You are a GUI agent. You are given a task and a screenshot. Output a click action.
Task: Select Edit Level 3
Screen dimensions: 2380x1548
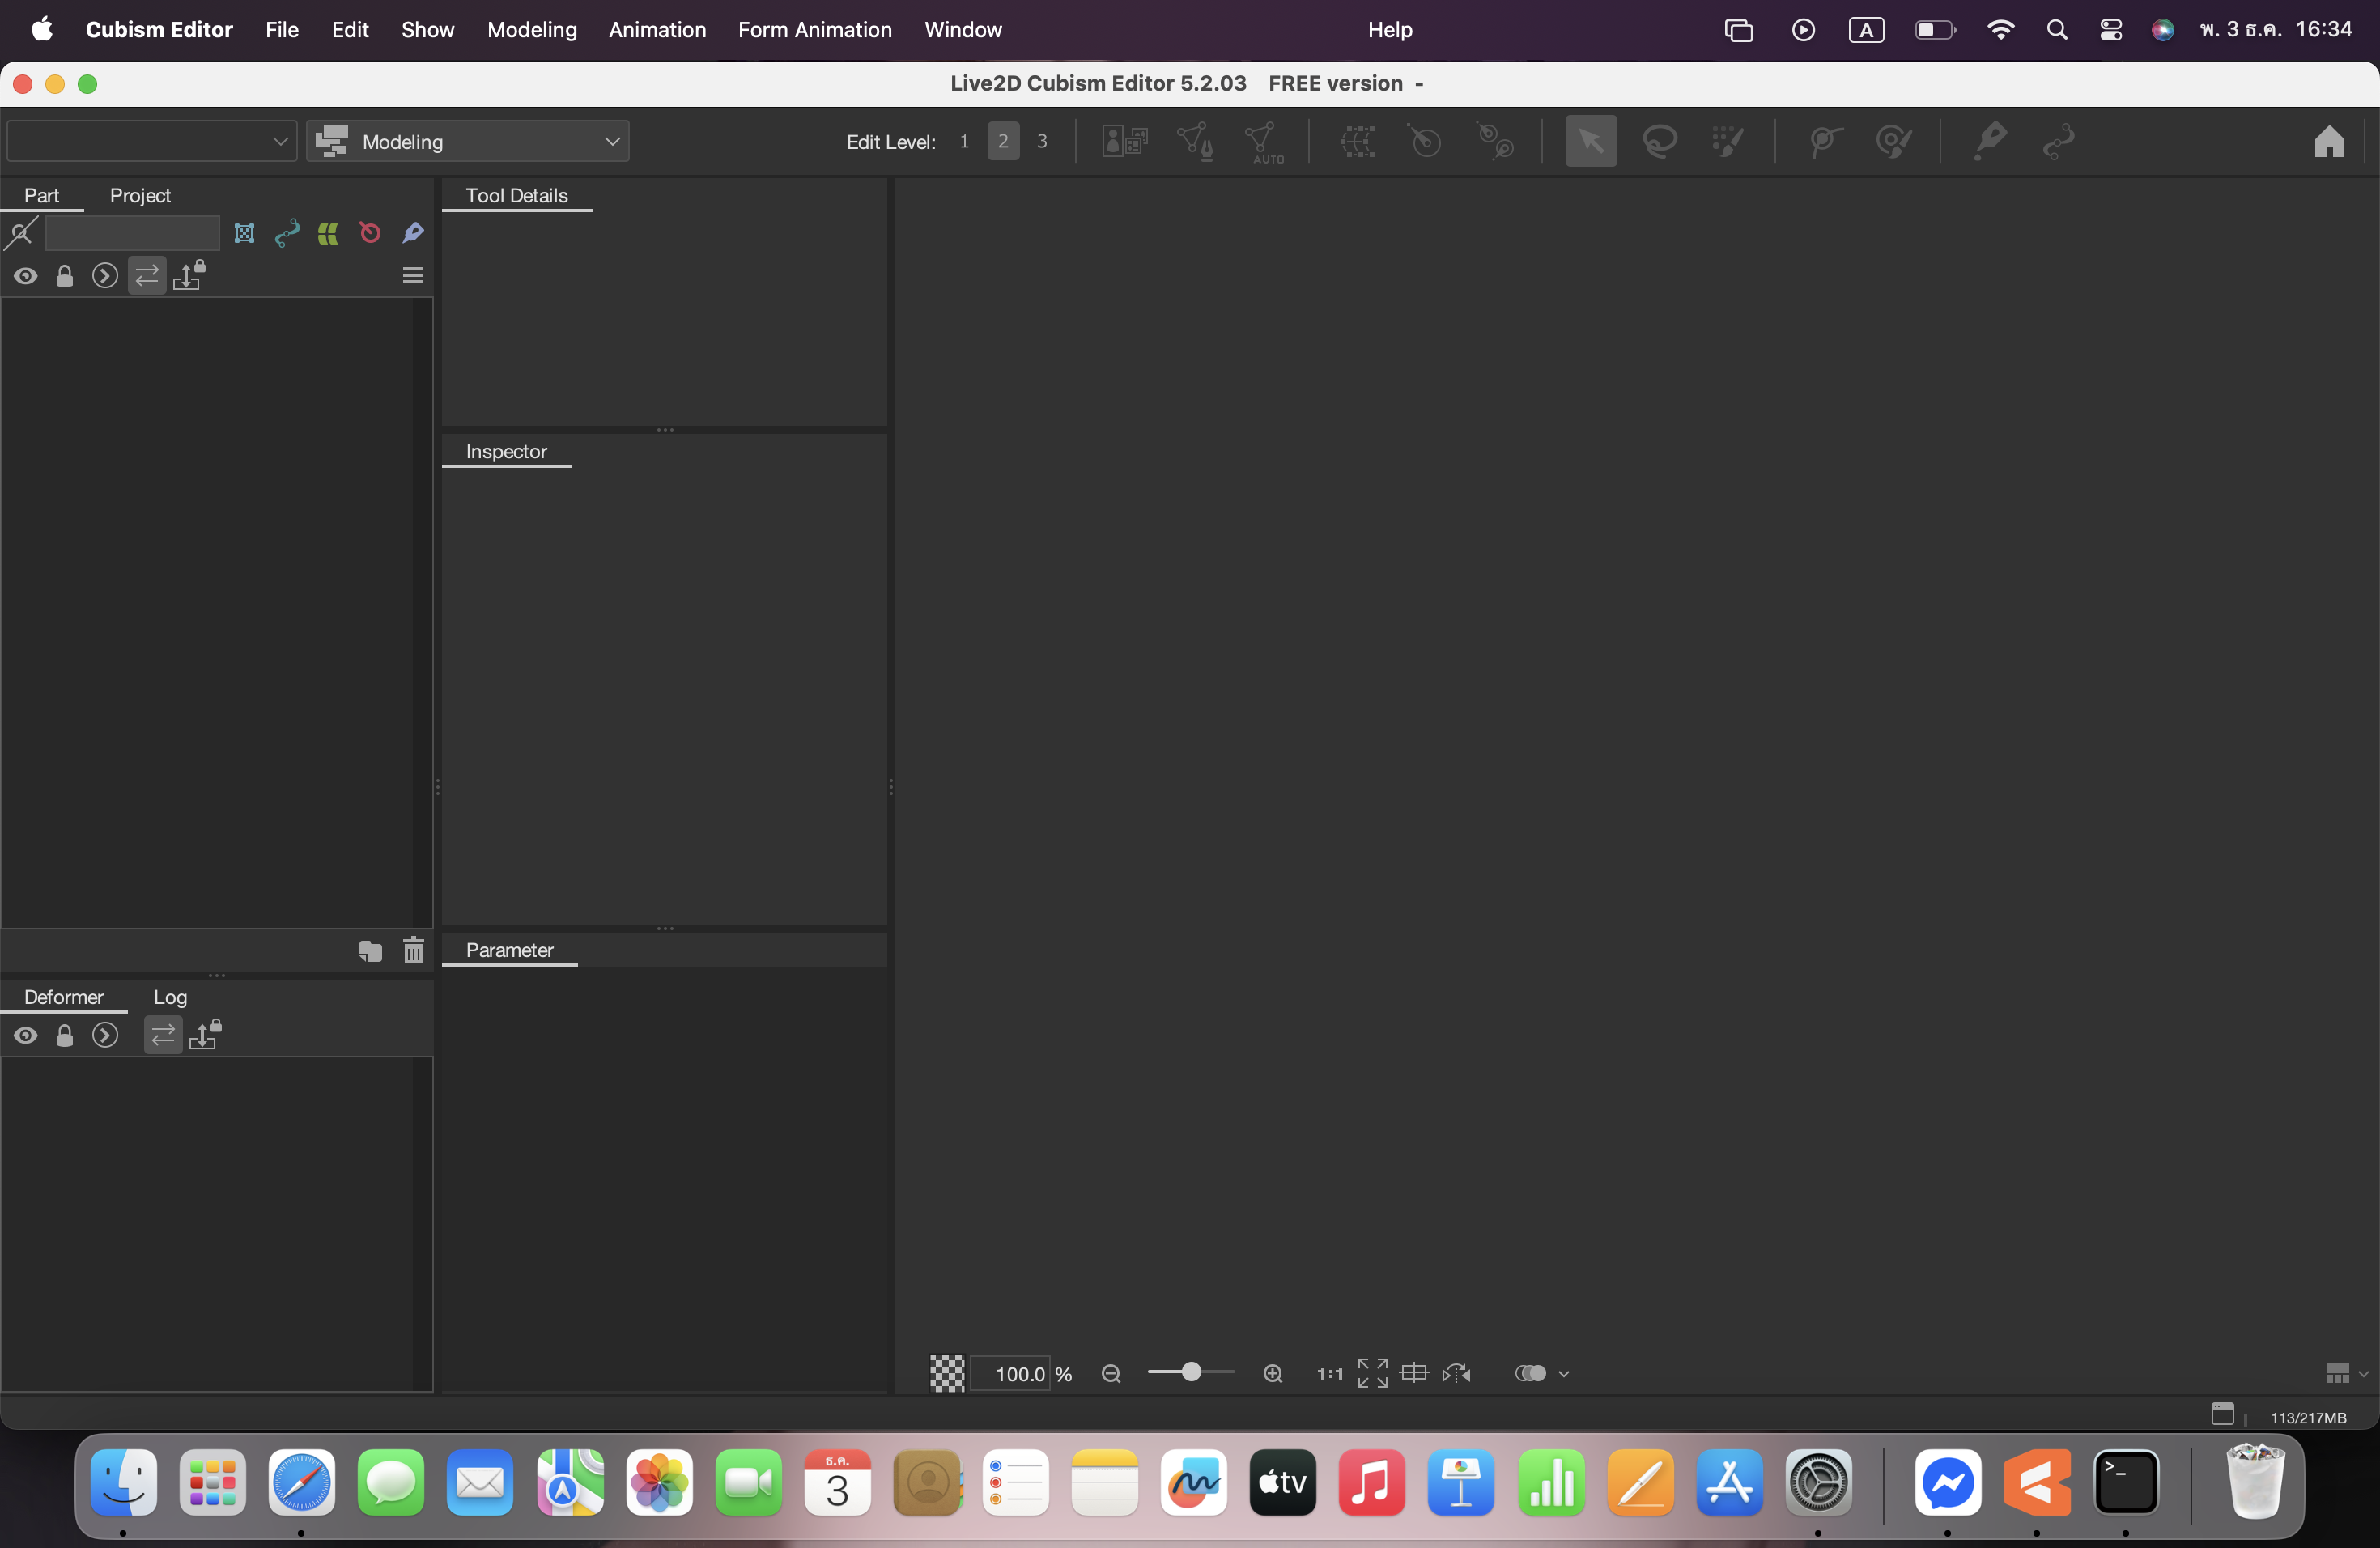click(1042, 141)
